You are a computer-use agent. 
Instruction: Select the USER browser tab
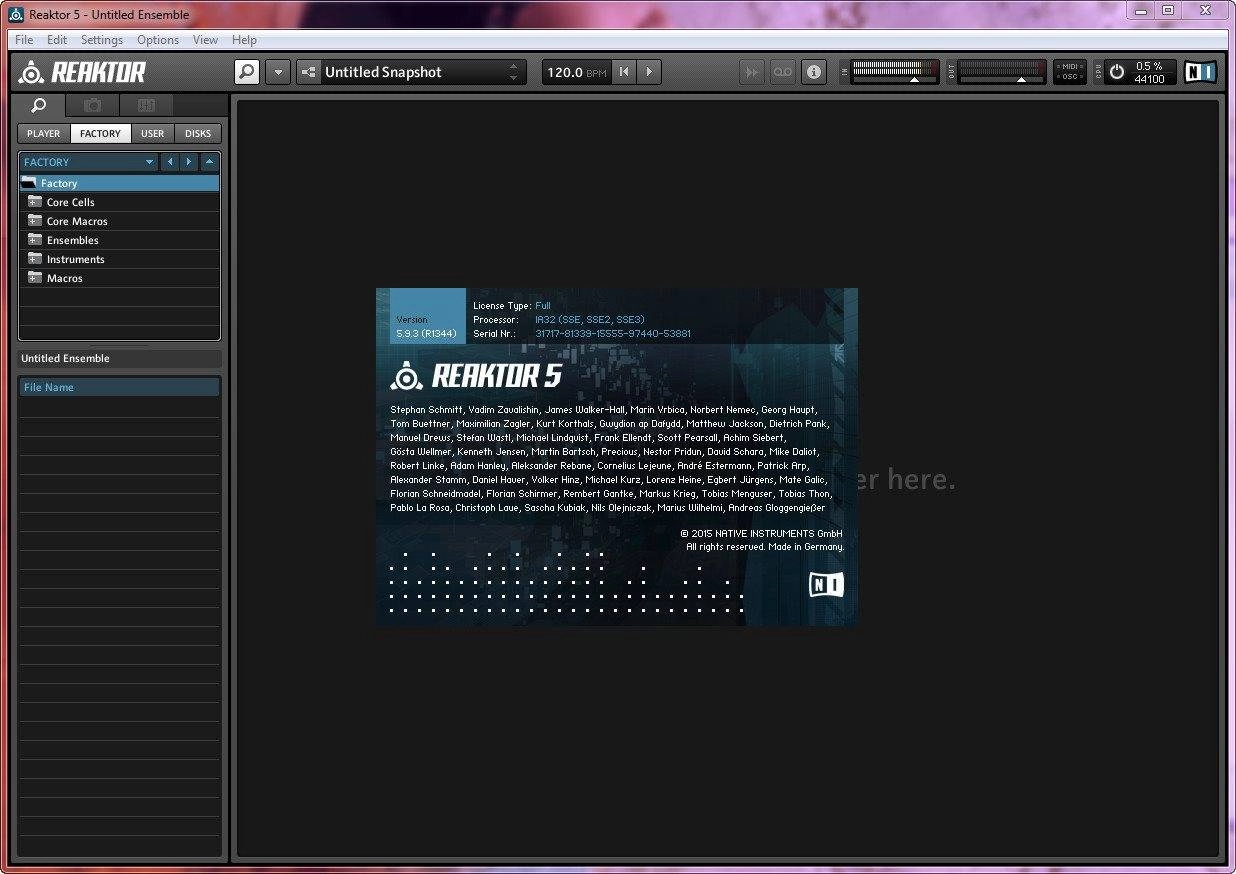coord(152,133)
